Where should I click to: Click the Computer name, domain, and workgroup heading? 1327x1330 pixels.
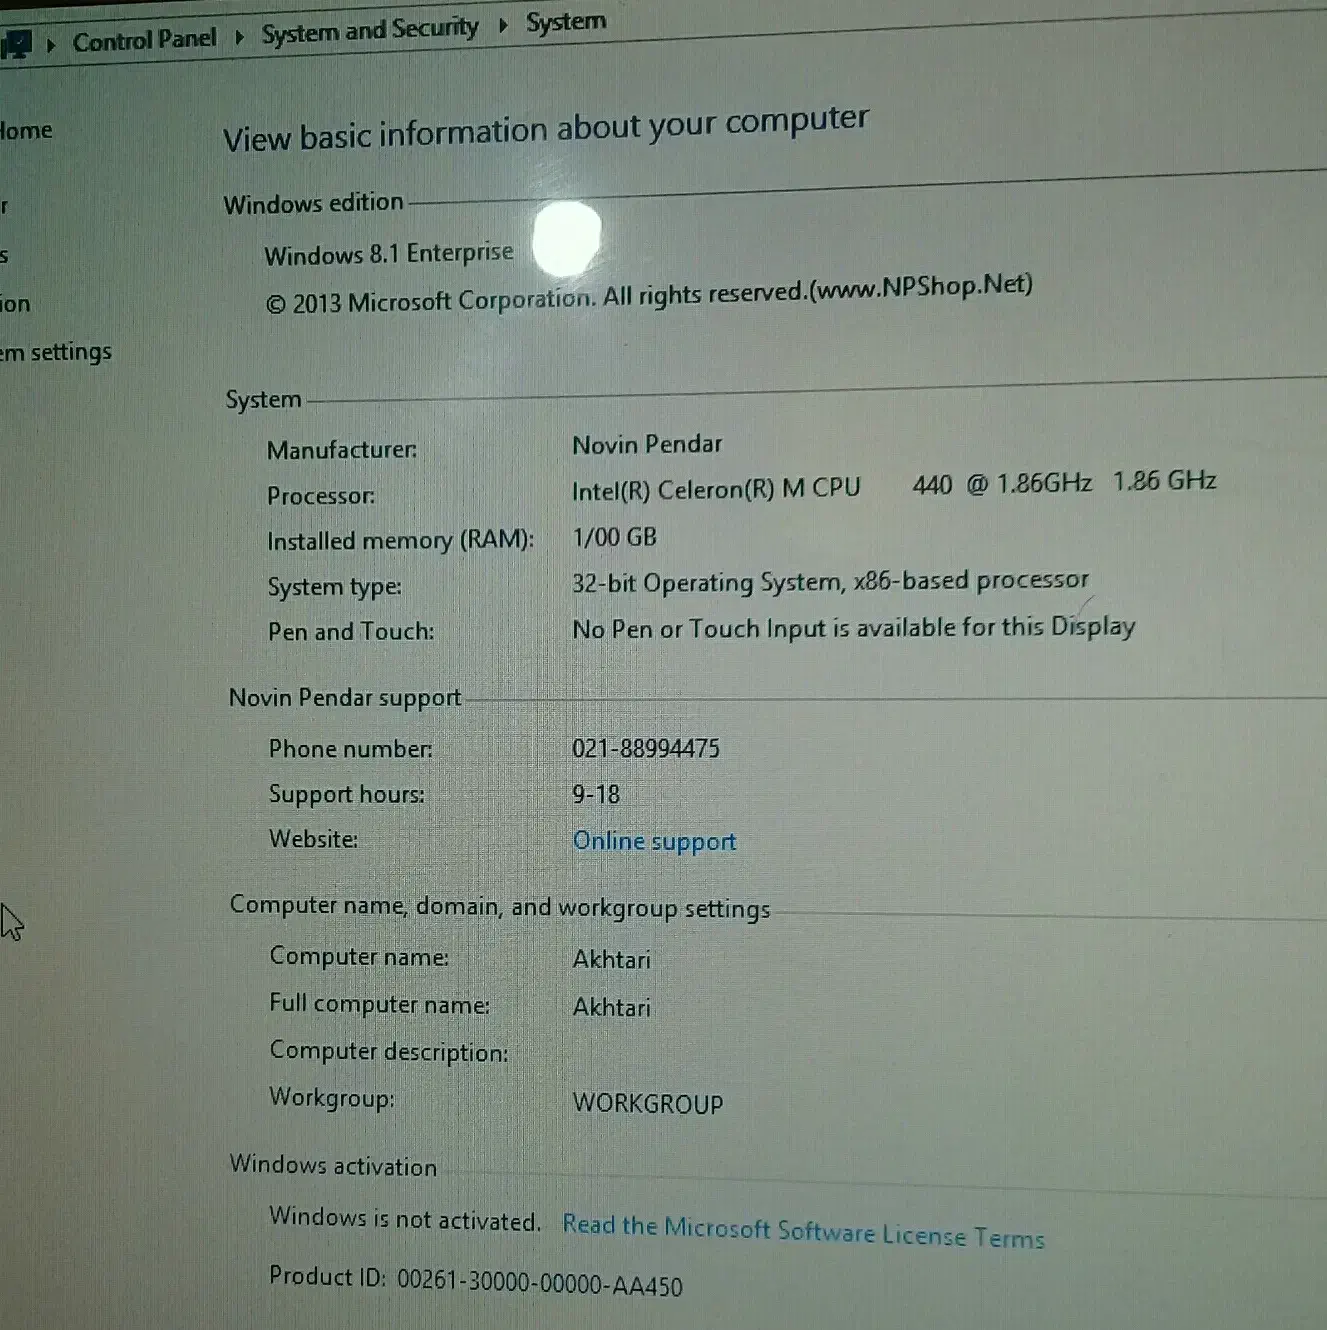tap(500, 907)
